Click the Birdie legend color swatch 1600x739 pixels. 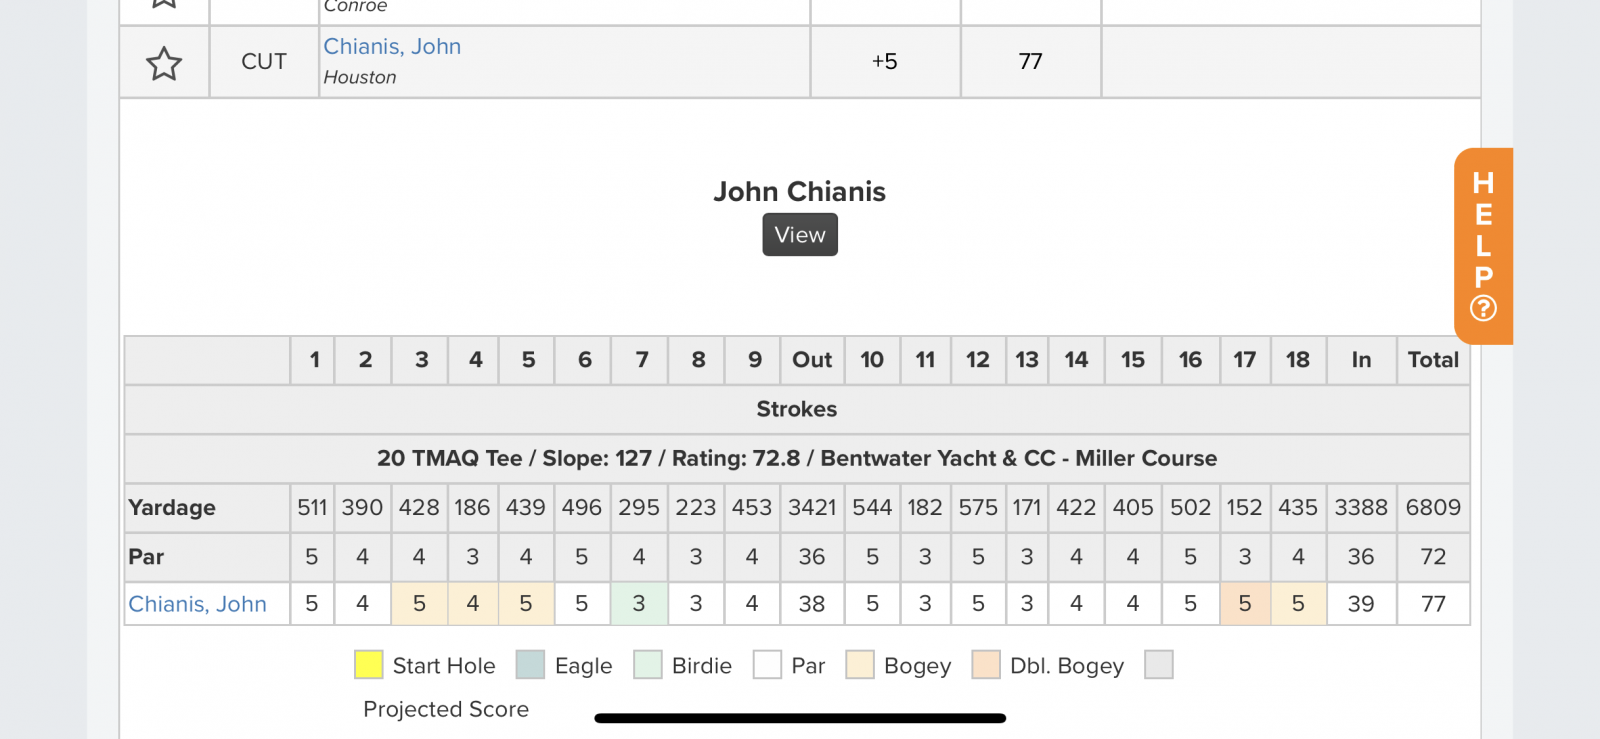click(x=648, y=665)
